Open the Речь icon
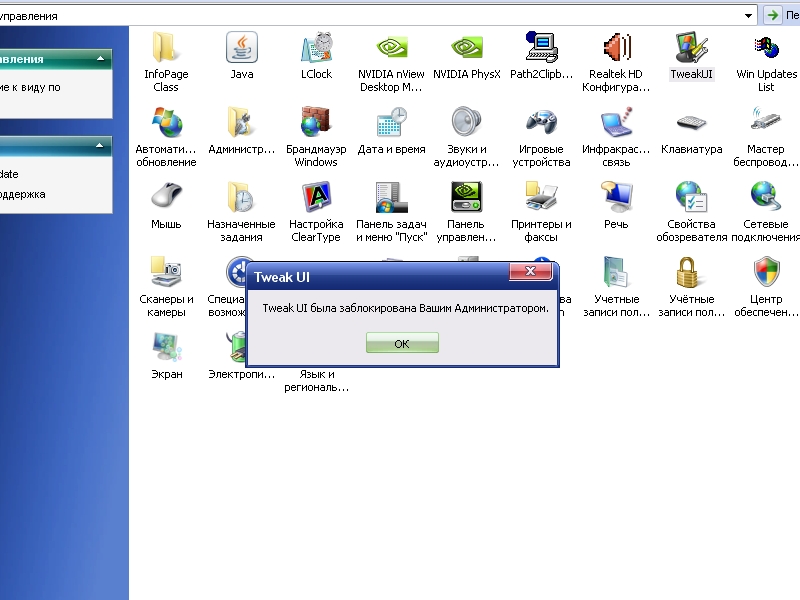The width and height of the screenshot is (800, 600). [616, 197]
